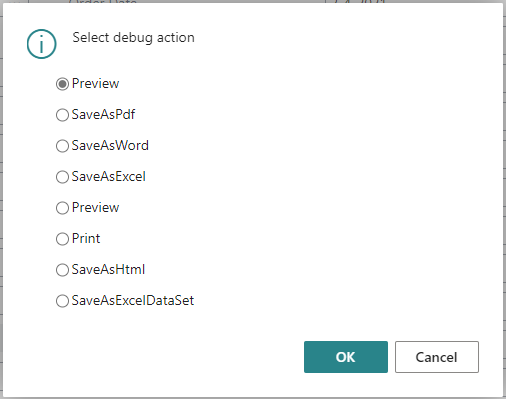Click the SaveAsWord label text
Screen dimensions: 506x399
[x=110, y=145]
